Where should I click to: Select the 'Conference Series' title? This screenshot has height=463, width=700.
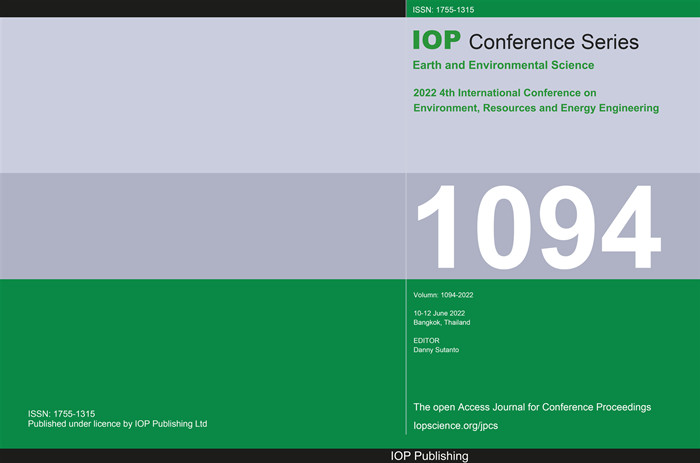point(554,42)
